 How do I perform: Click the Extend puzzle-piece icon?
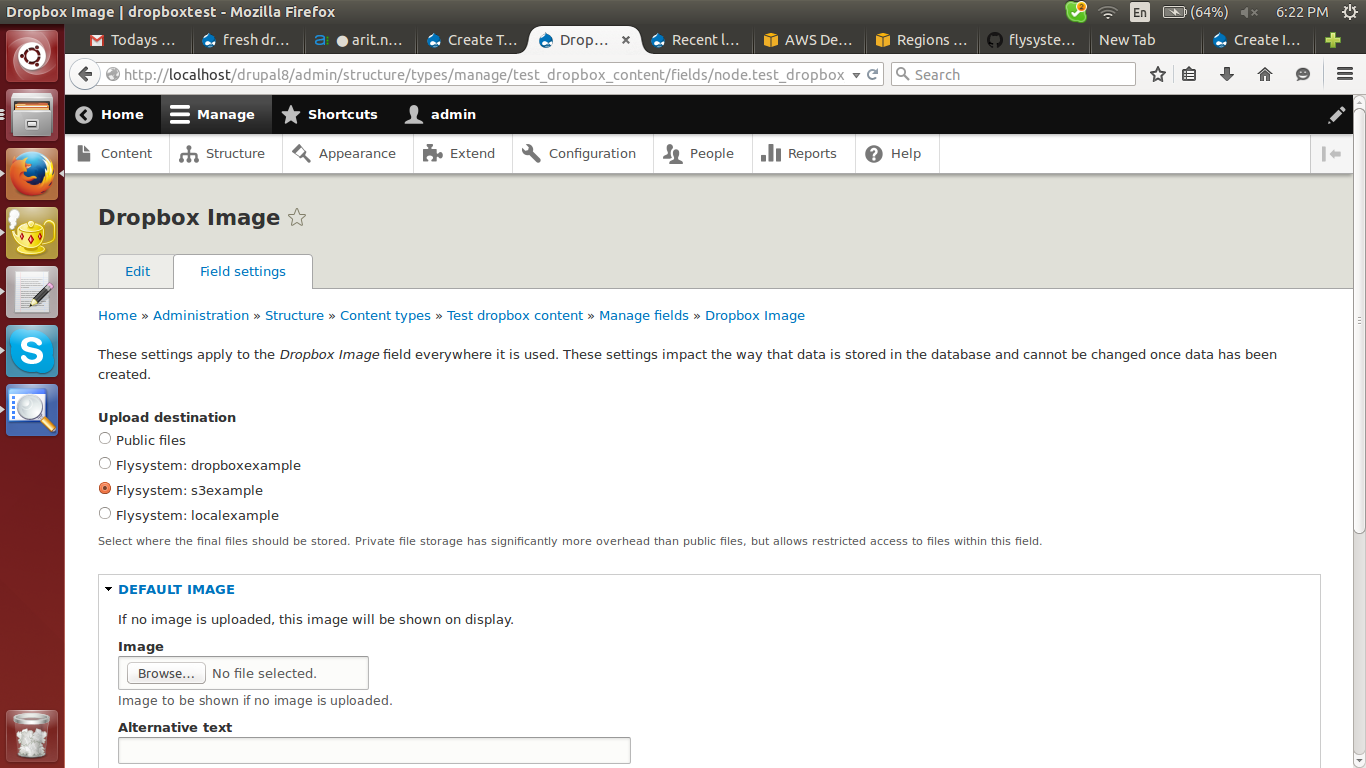tap(434, 153)
